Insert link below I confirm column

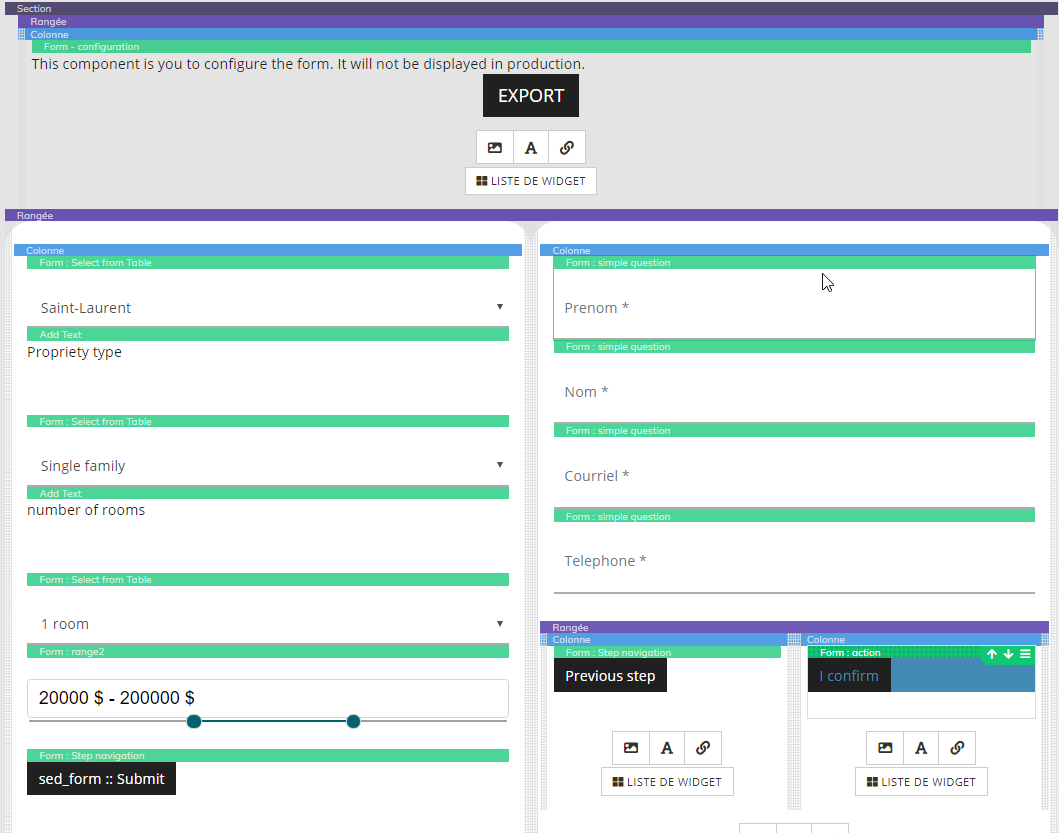pyautogui.click(x=957, y=748)
